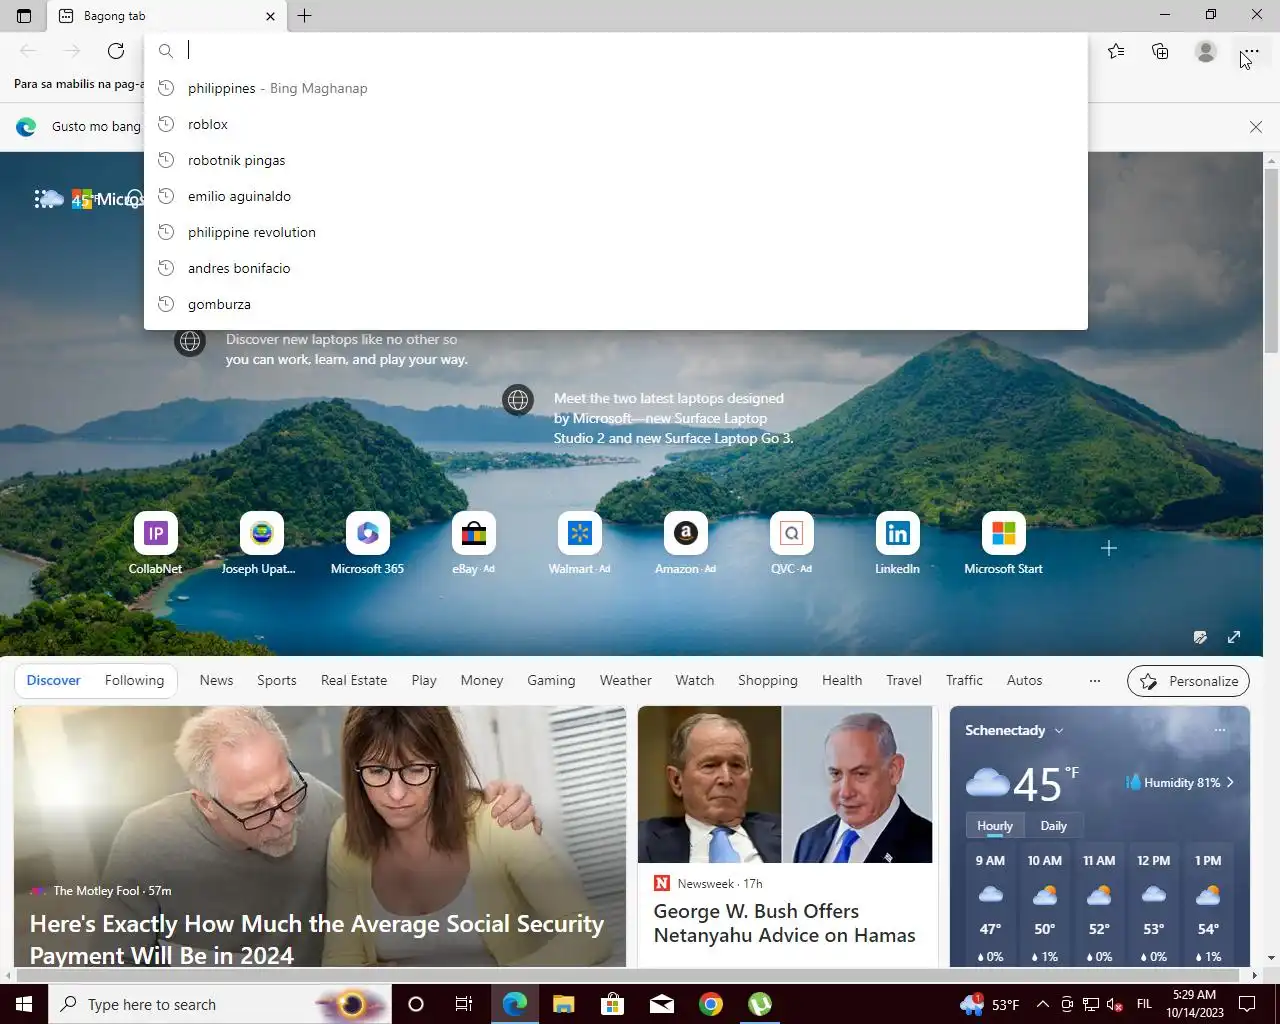This screenshot has width=1280, height=1024.
Task: Expand the background image to fullscreen
Action: [x=1234, y=637]
